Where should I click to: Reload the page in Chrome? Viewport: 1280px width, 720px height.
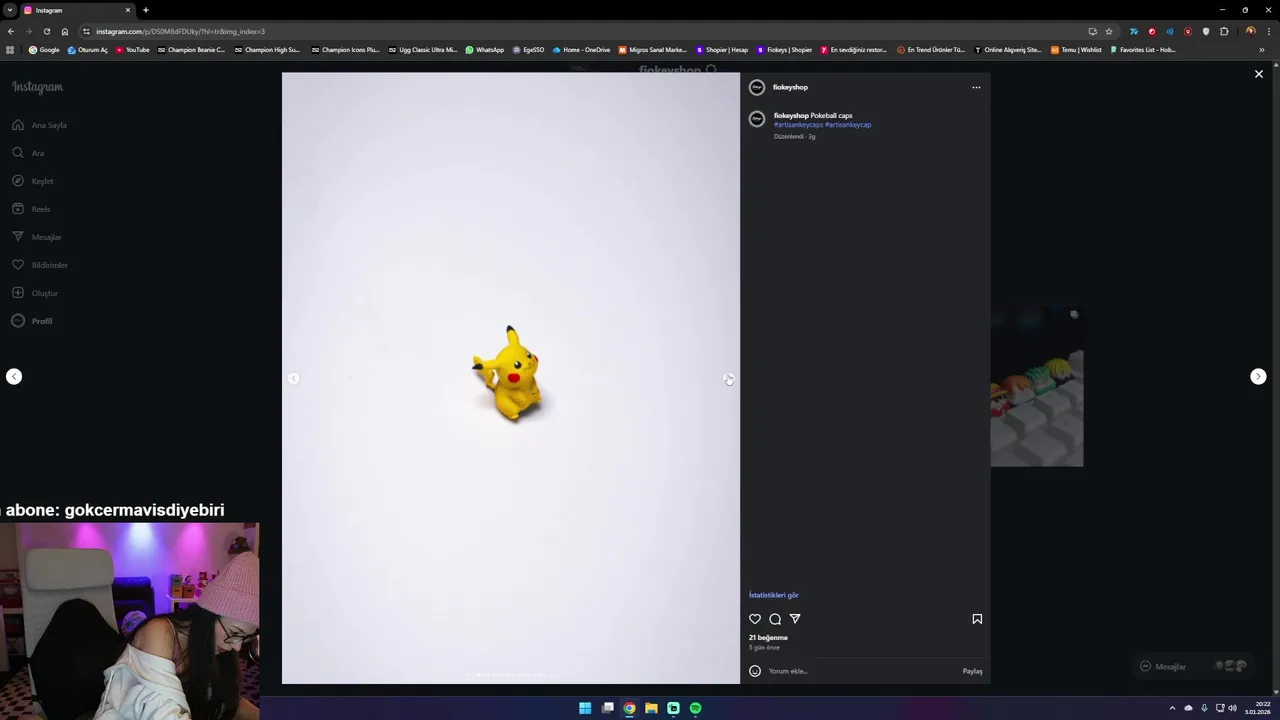point(47,31)
